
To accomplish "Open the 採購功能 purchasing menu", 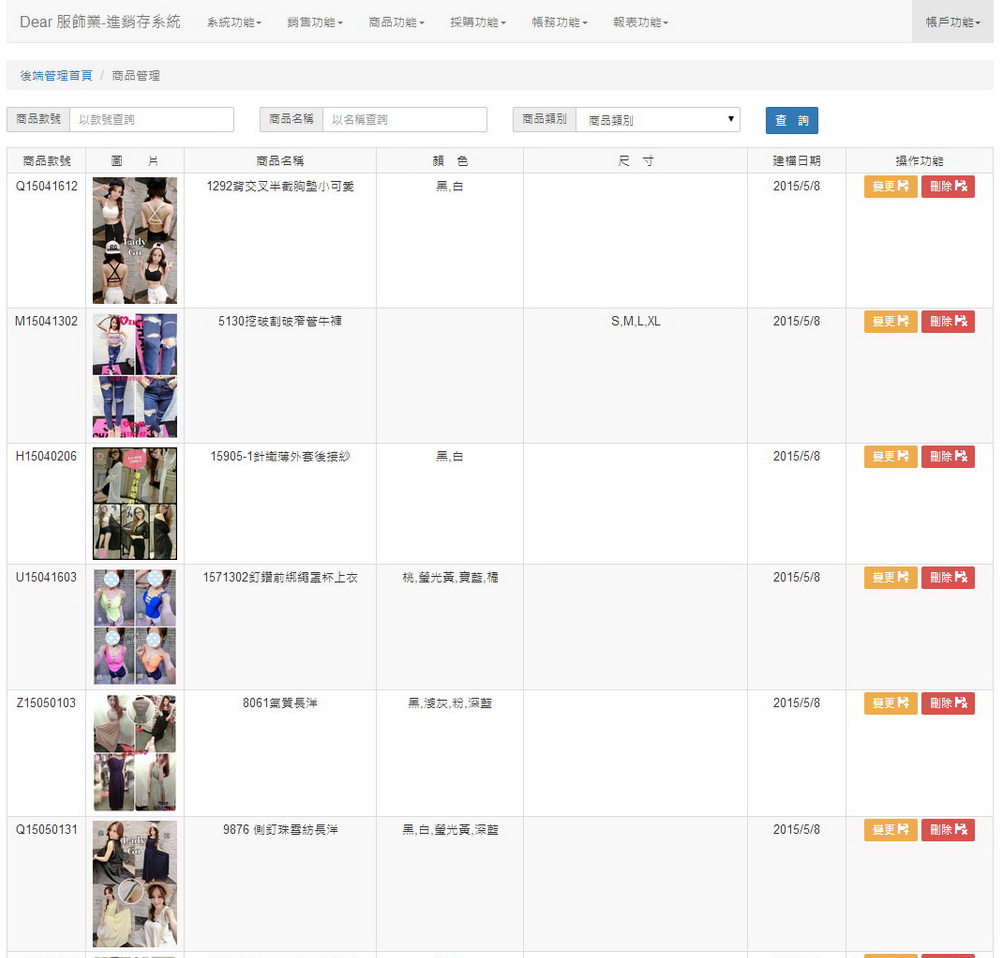I will pos(478,22).
